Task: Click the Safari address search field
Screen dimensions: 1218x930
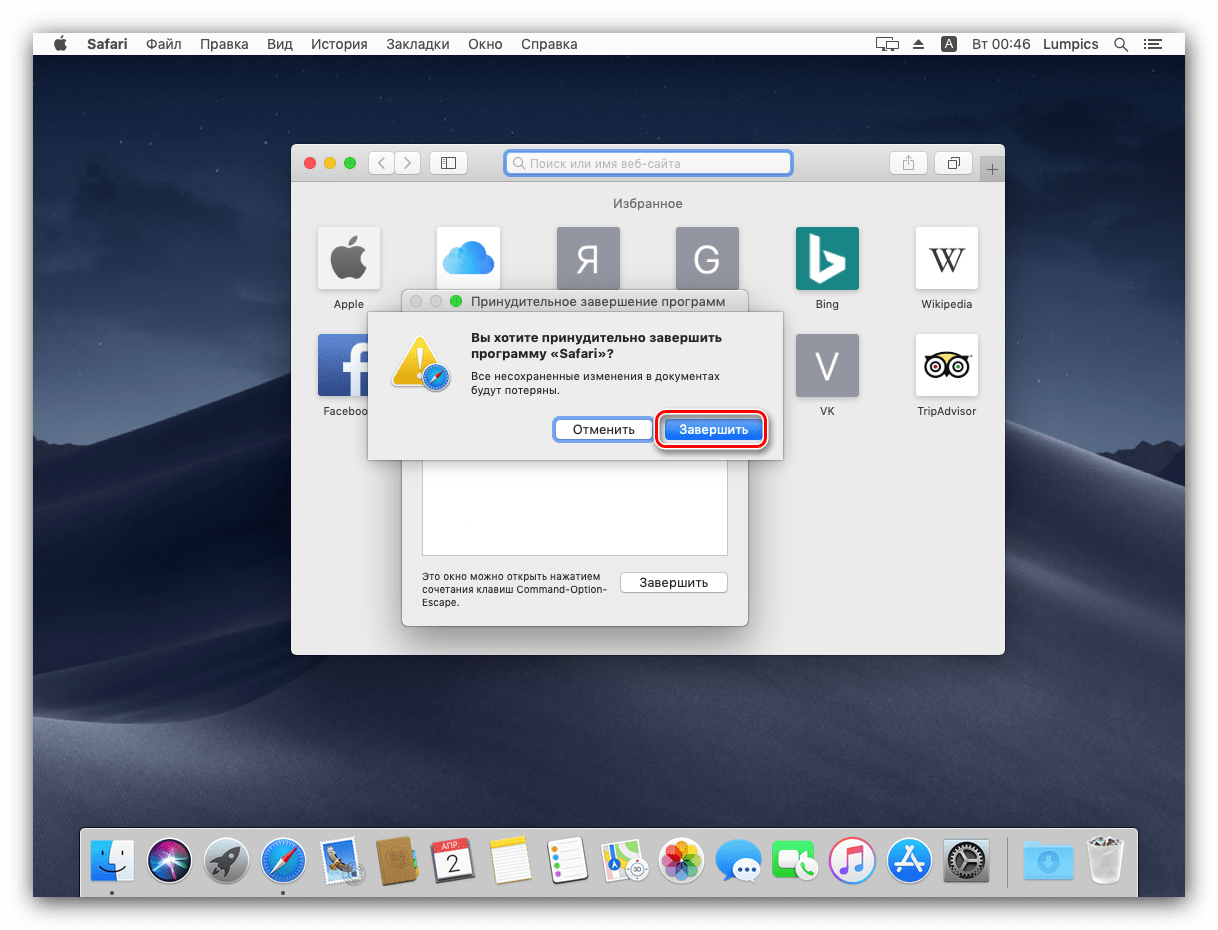Action: pos(649,163)
